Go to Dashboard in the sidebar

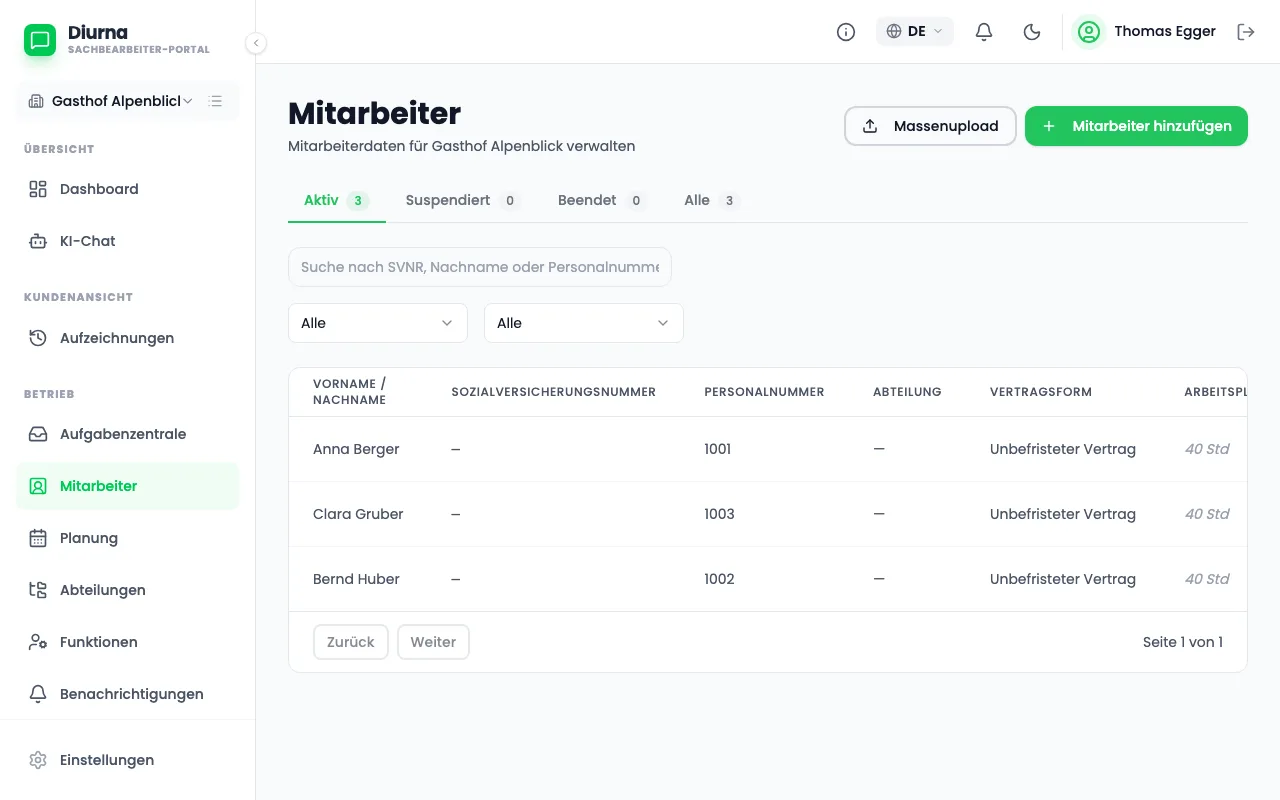128,189
